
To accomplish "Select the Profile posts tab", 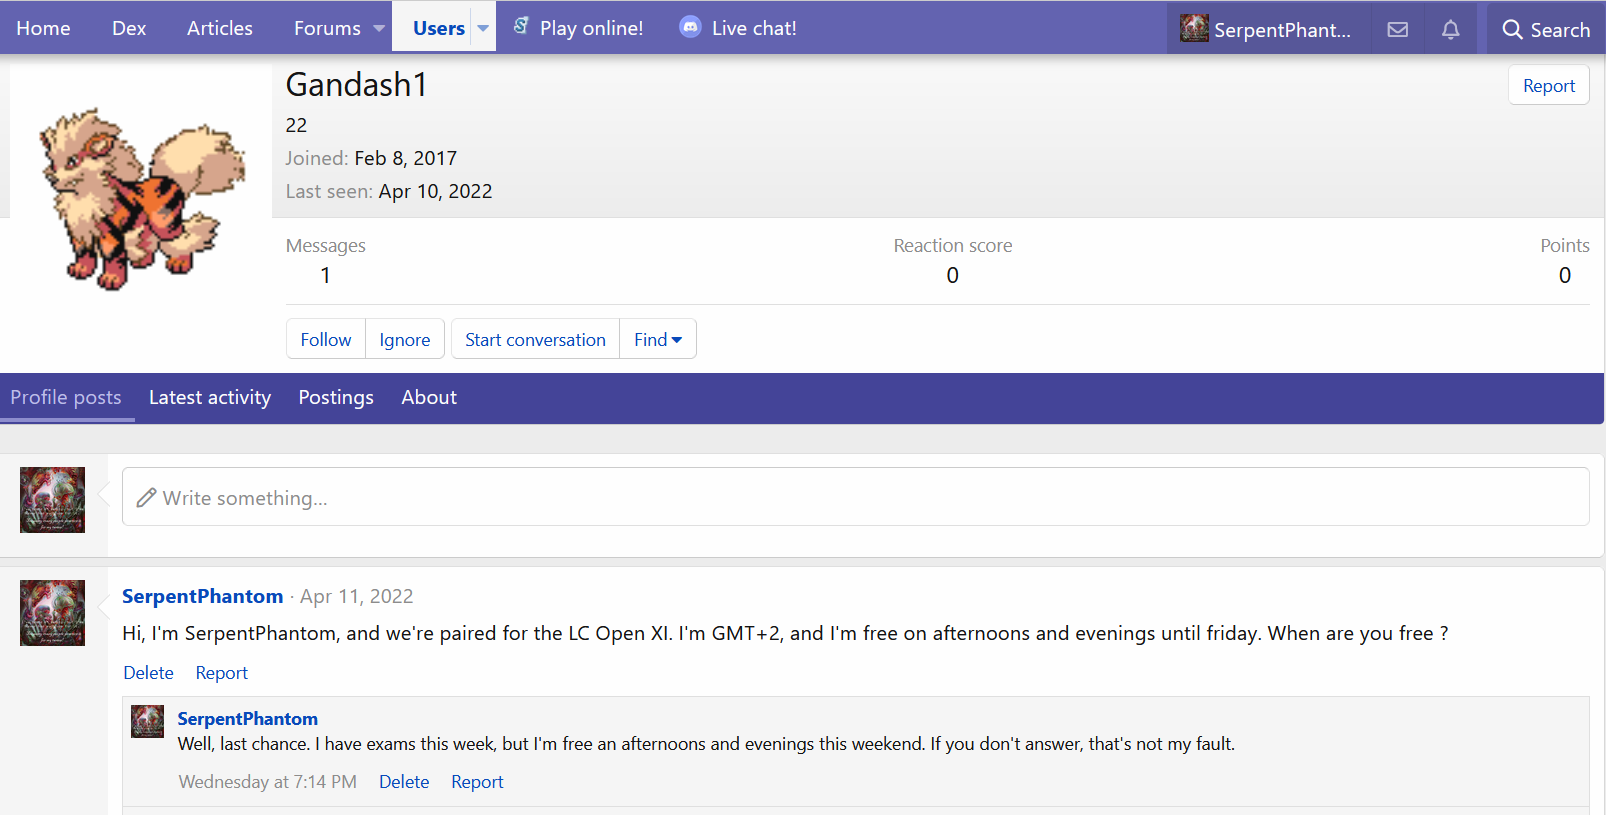I will click(x=66, y=397).
